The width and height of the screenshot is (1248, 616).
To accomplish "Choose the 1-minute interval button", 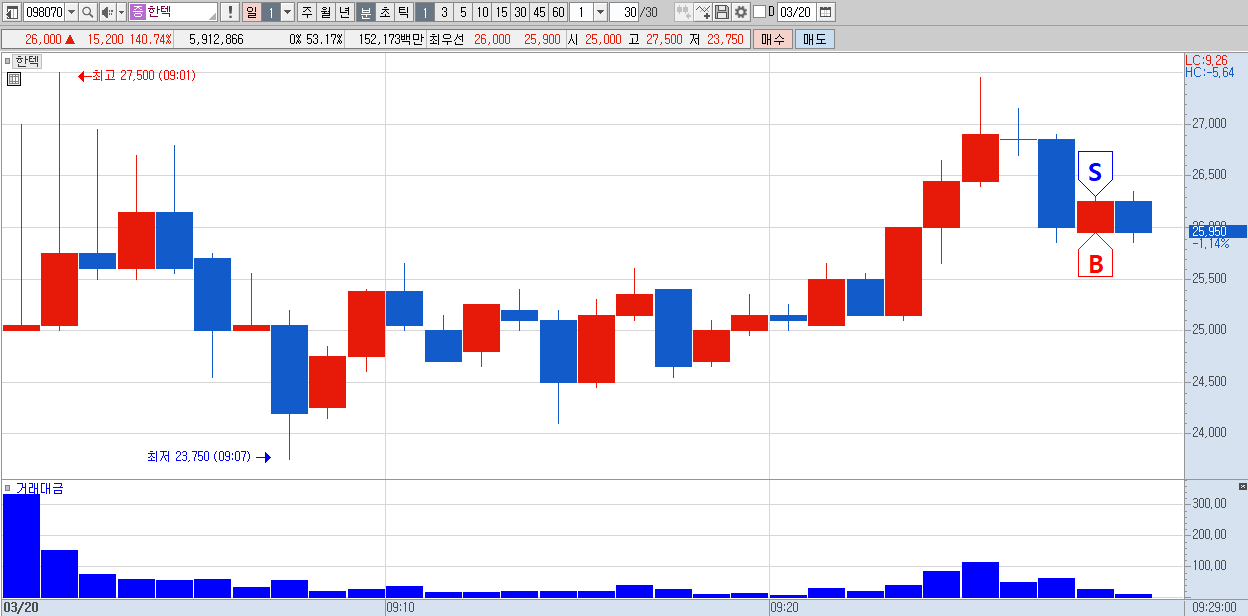I will [x=424, y=12].
